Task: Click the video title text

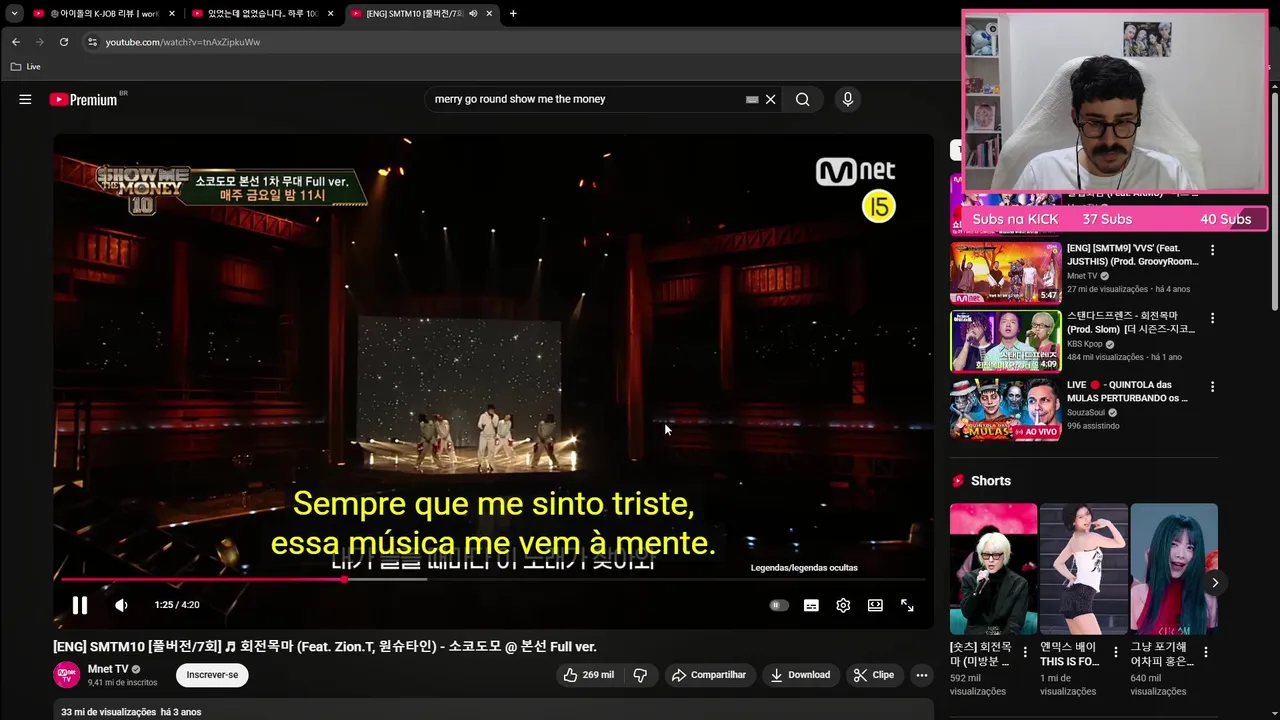Action: [x=325, y=647]
